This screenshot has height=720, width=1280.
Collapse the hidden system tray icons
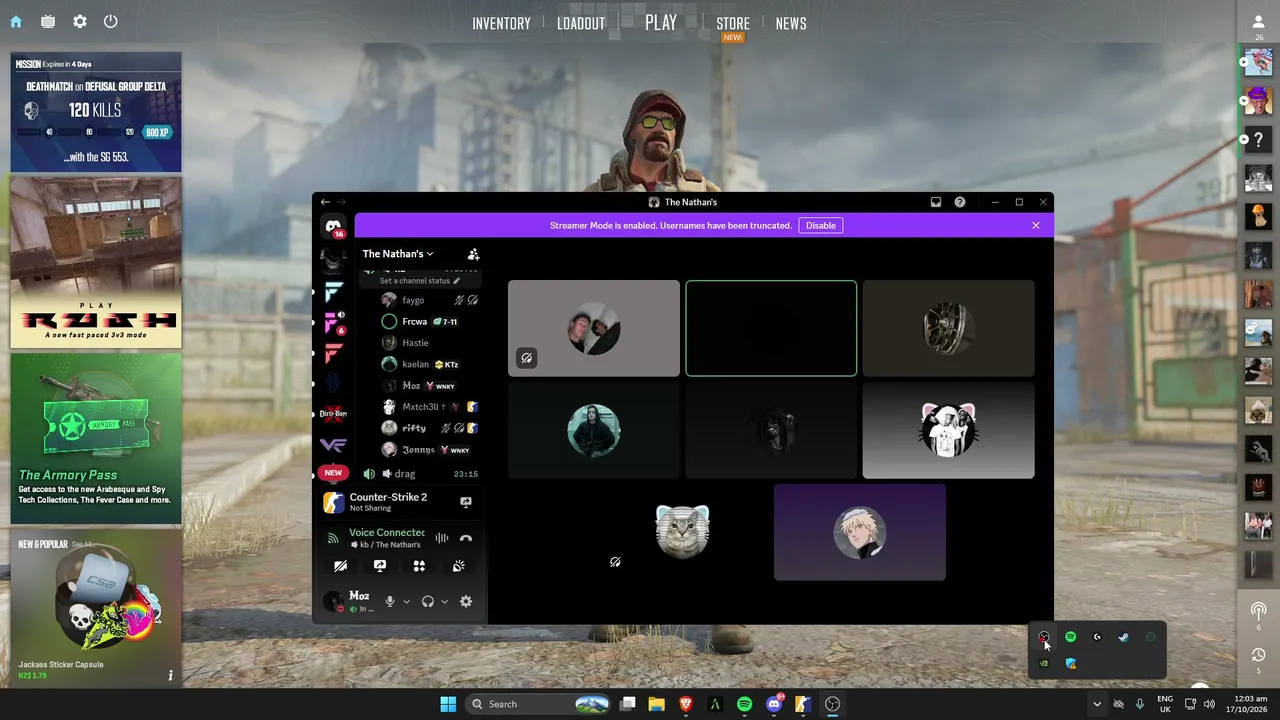pyautogui.click(x=1097, y=704)
